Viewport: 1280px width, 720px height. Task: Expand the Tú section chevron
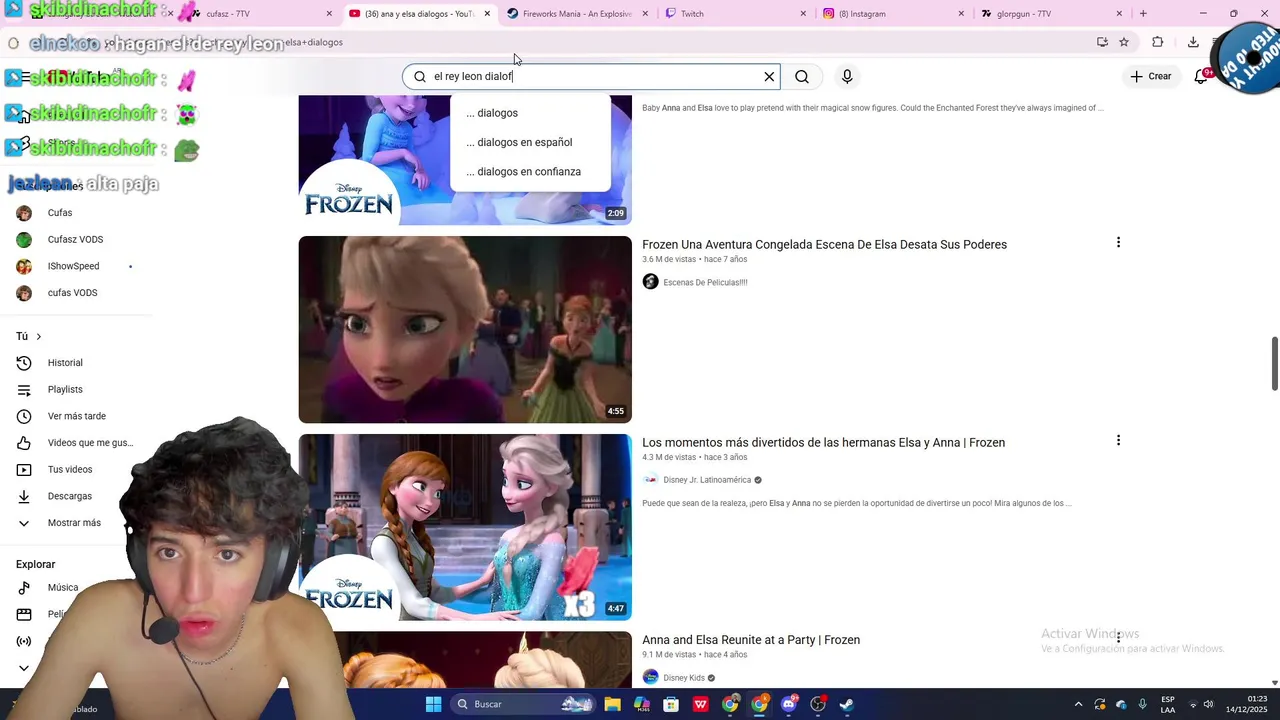[38, 336]
